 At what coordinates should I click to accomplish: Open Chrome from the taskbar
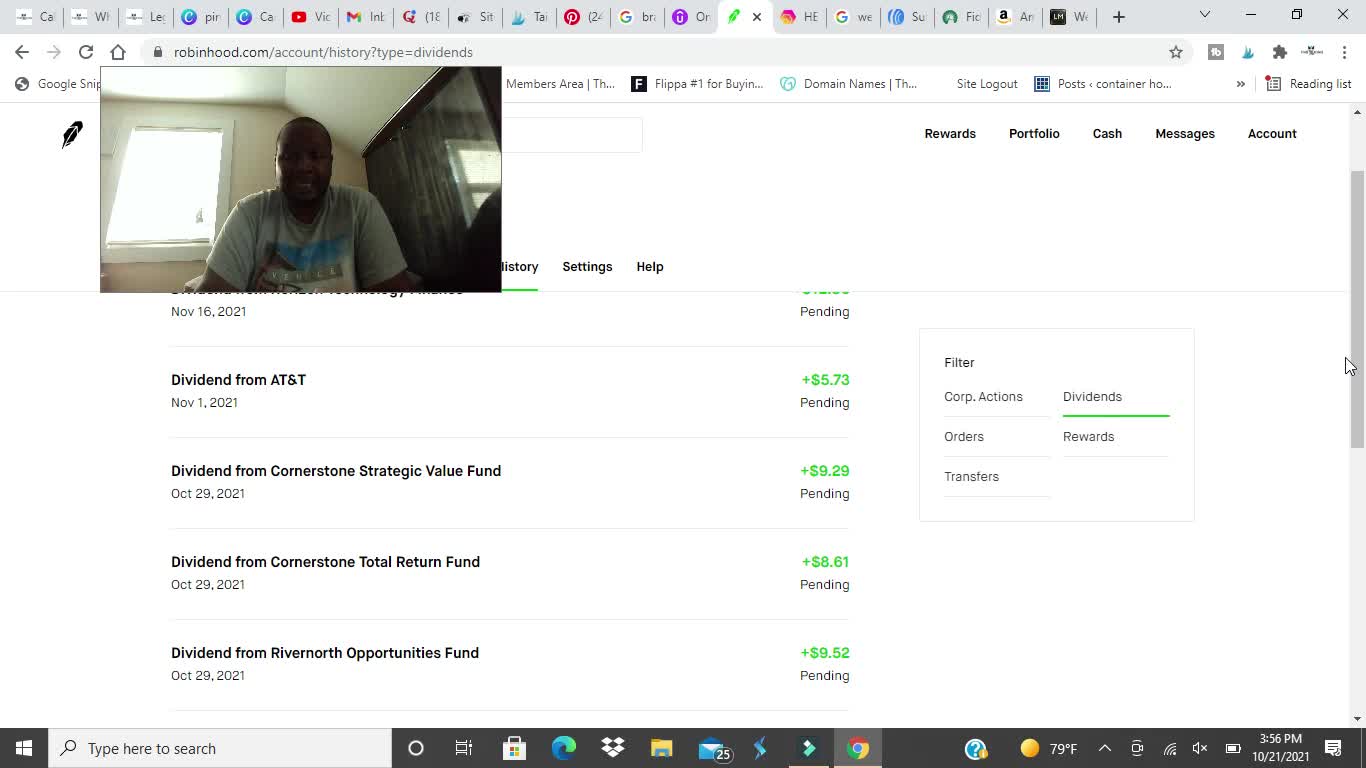pyautogui.click(x=858, y=748)
